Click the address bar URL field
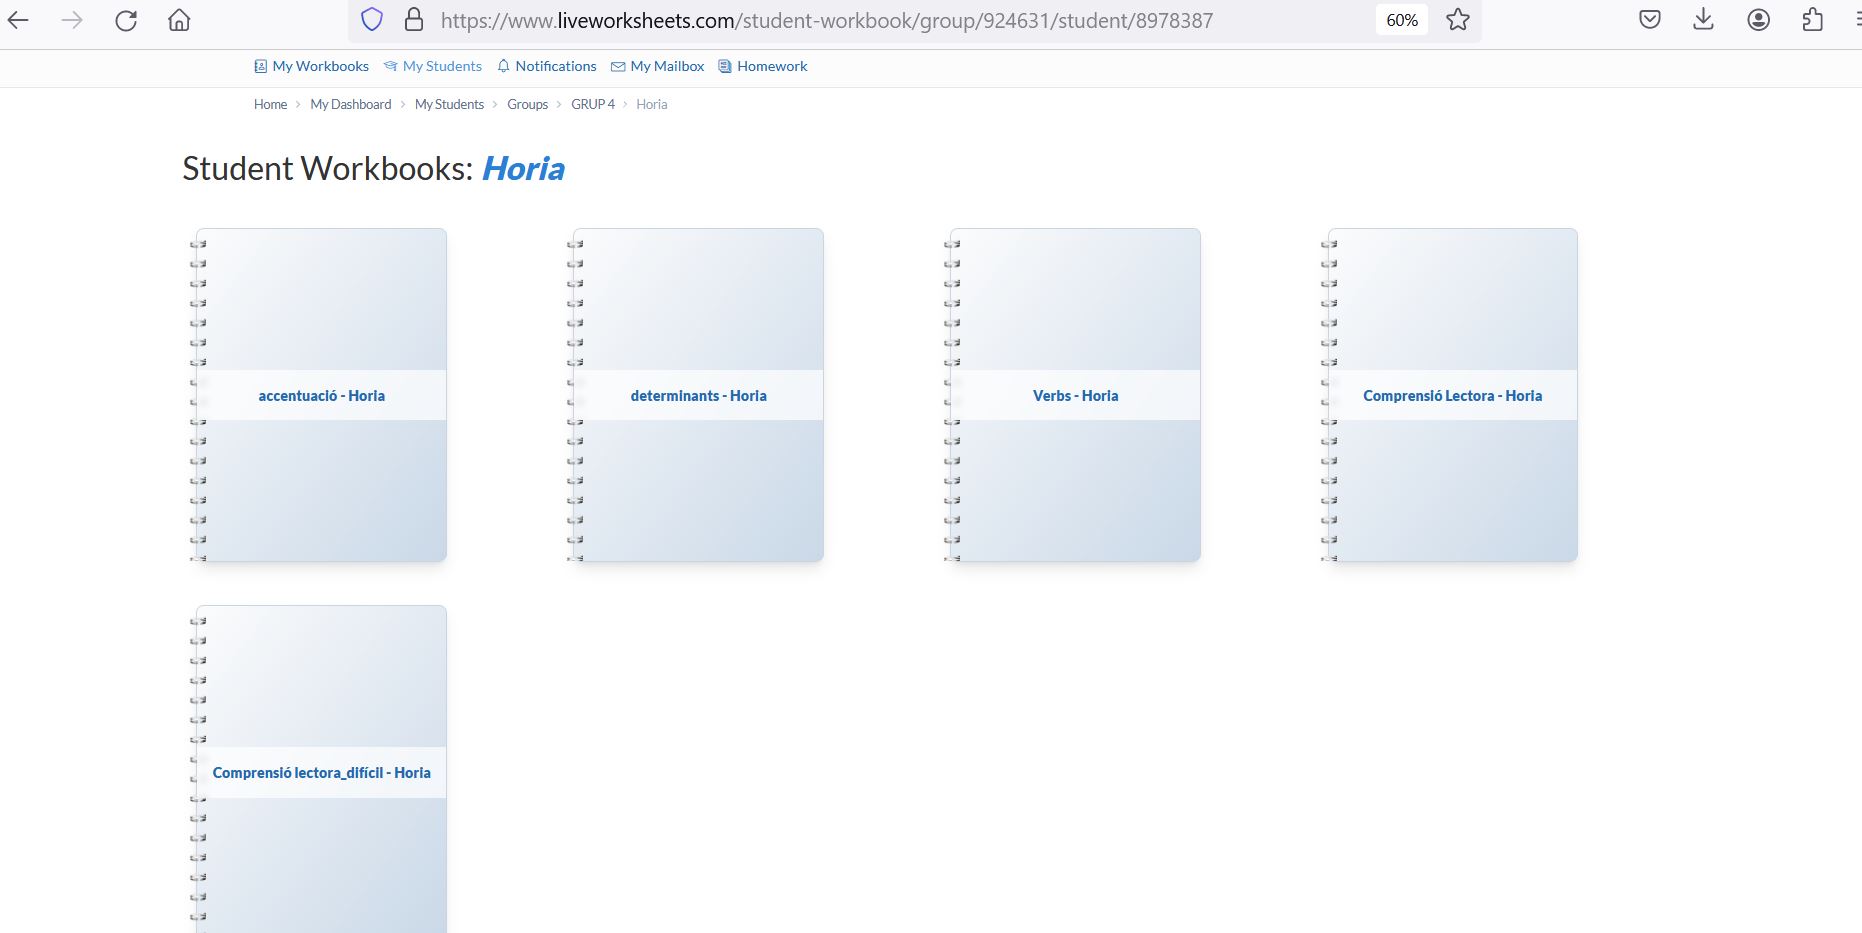The width and height of the screenshot is (1862, 933). [826, 20]
